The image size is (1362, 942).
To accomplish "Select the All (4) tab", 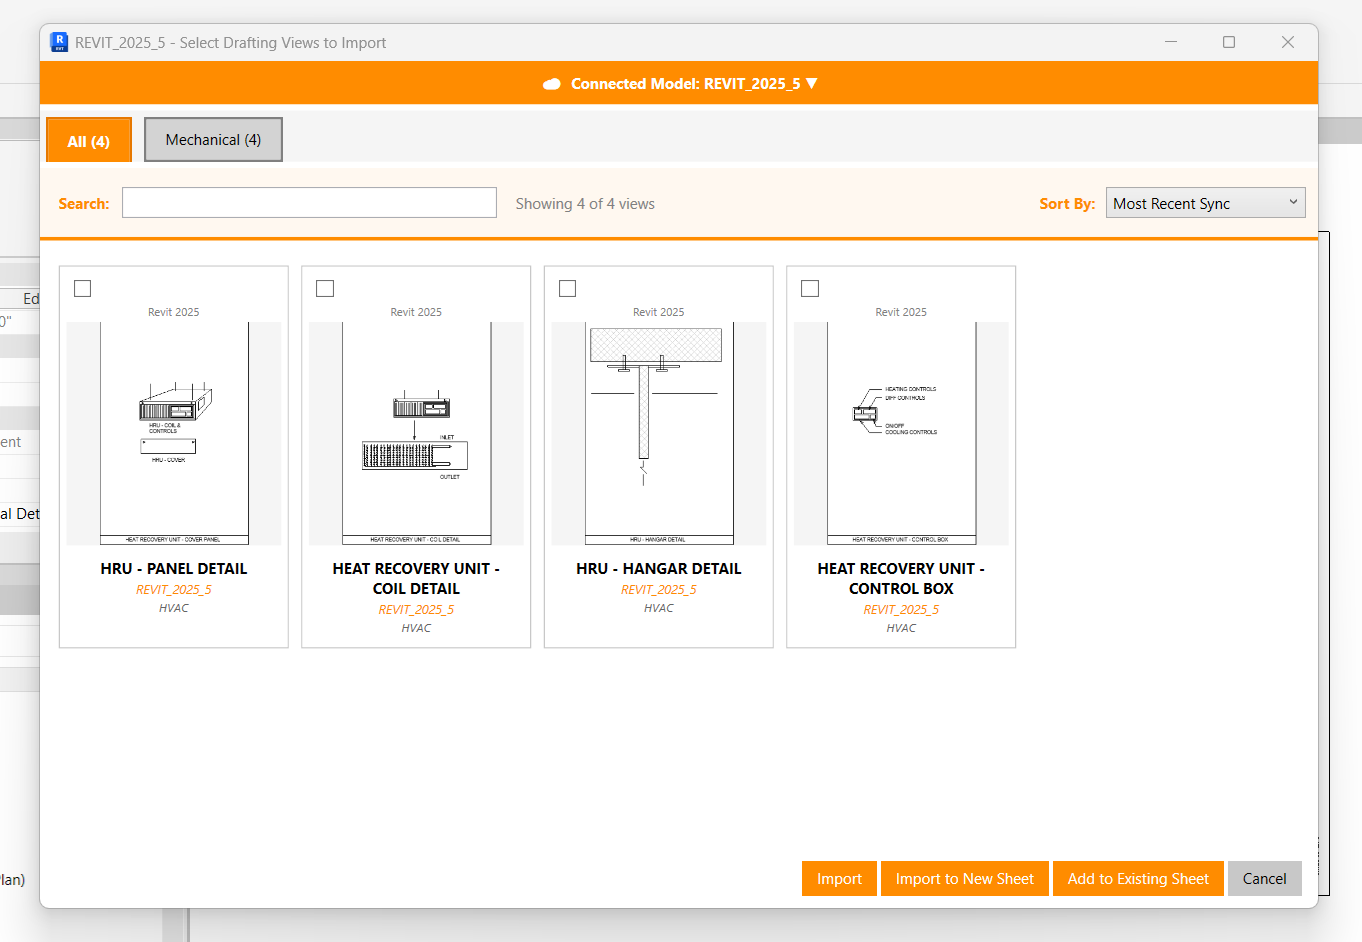I will 89,141.
